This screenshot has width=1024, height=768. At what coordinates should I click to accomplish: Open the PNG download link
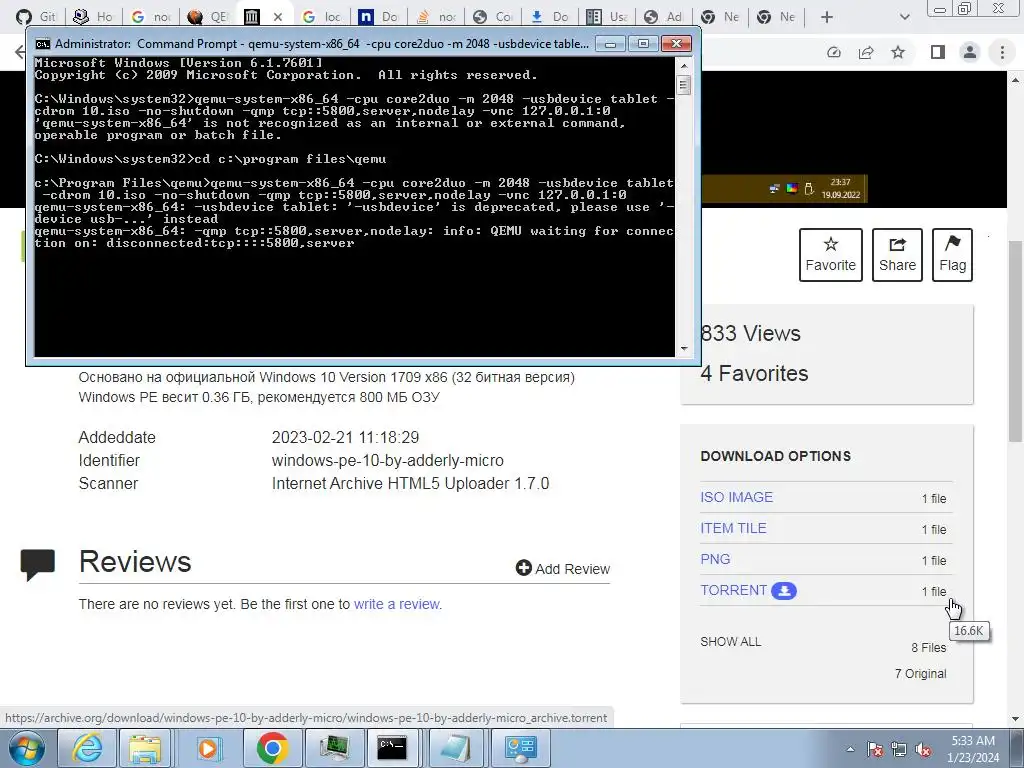click(x=715, y=559)
